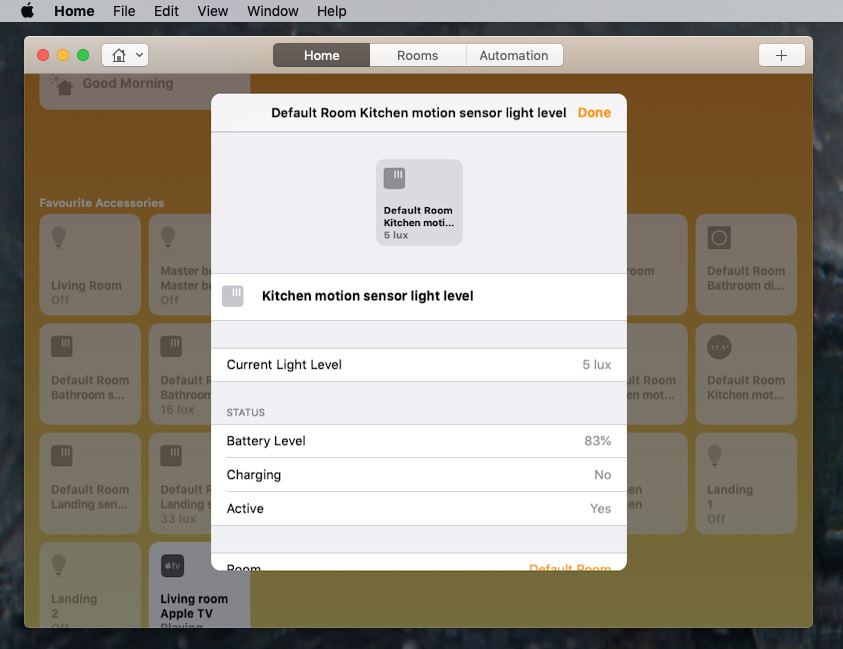Open the home selector dropdown in toolbar

pyautogui.click(x=125, y=55)
